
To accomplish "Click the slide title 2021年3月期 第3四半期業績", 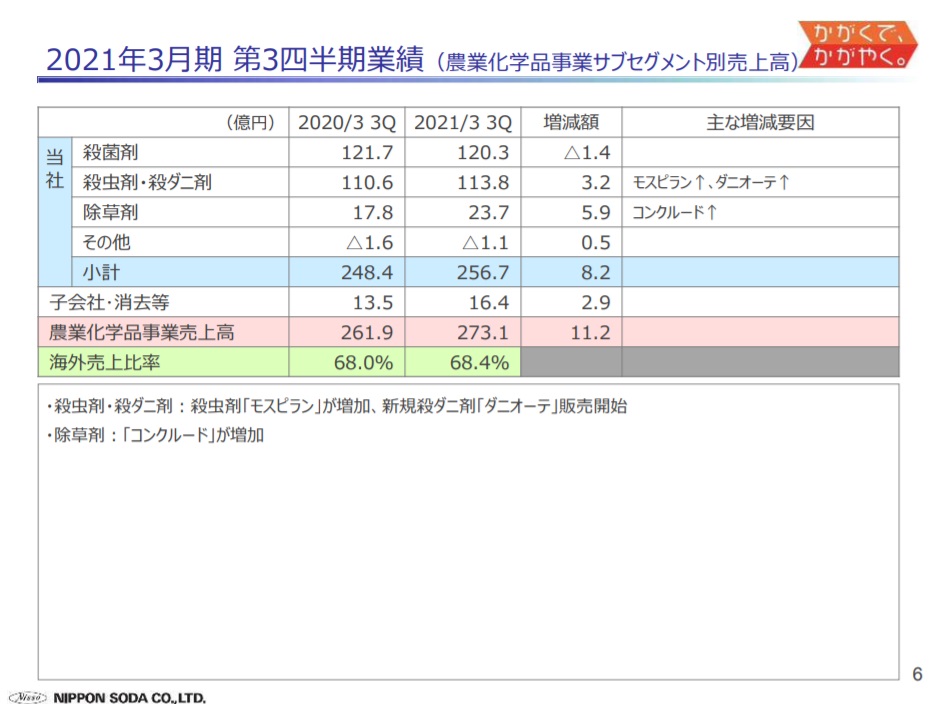I will [x=235, y=60].
